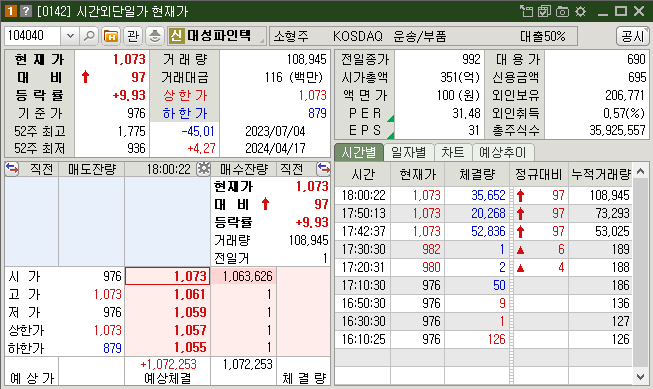The width and height of the screenshot is (653, 389).
Task: Click the 총주식수 value 35,925,557
Action: (617, 130)
